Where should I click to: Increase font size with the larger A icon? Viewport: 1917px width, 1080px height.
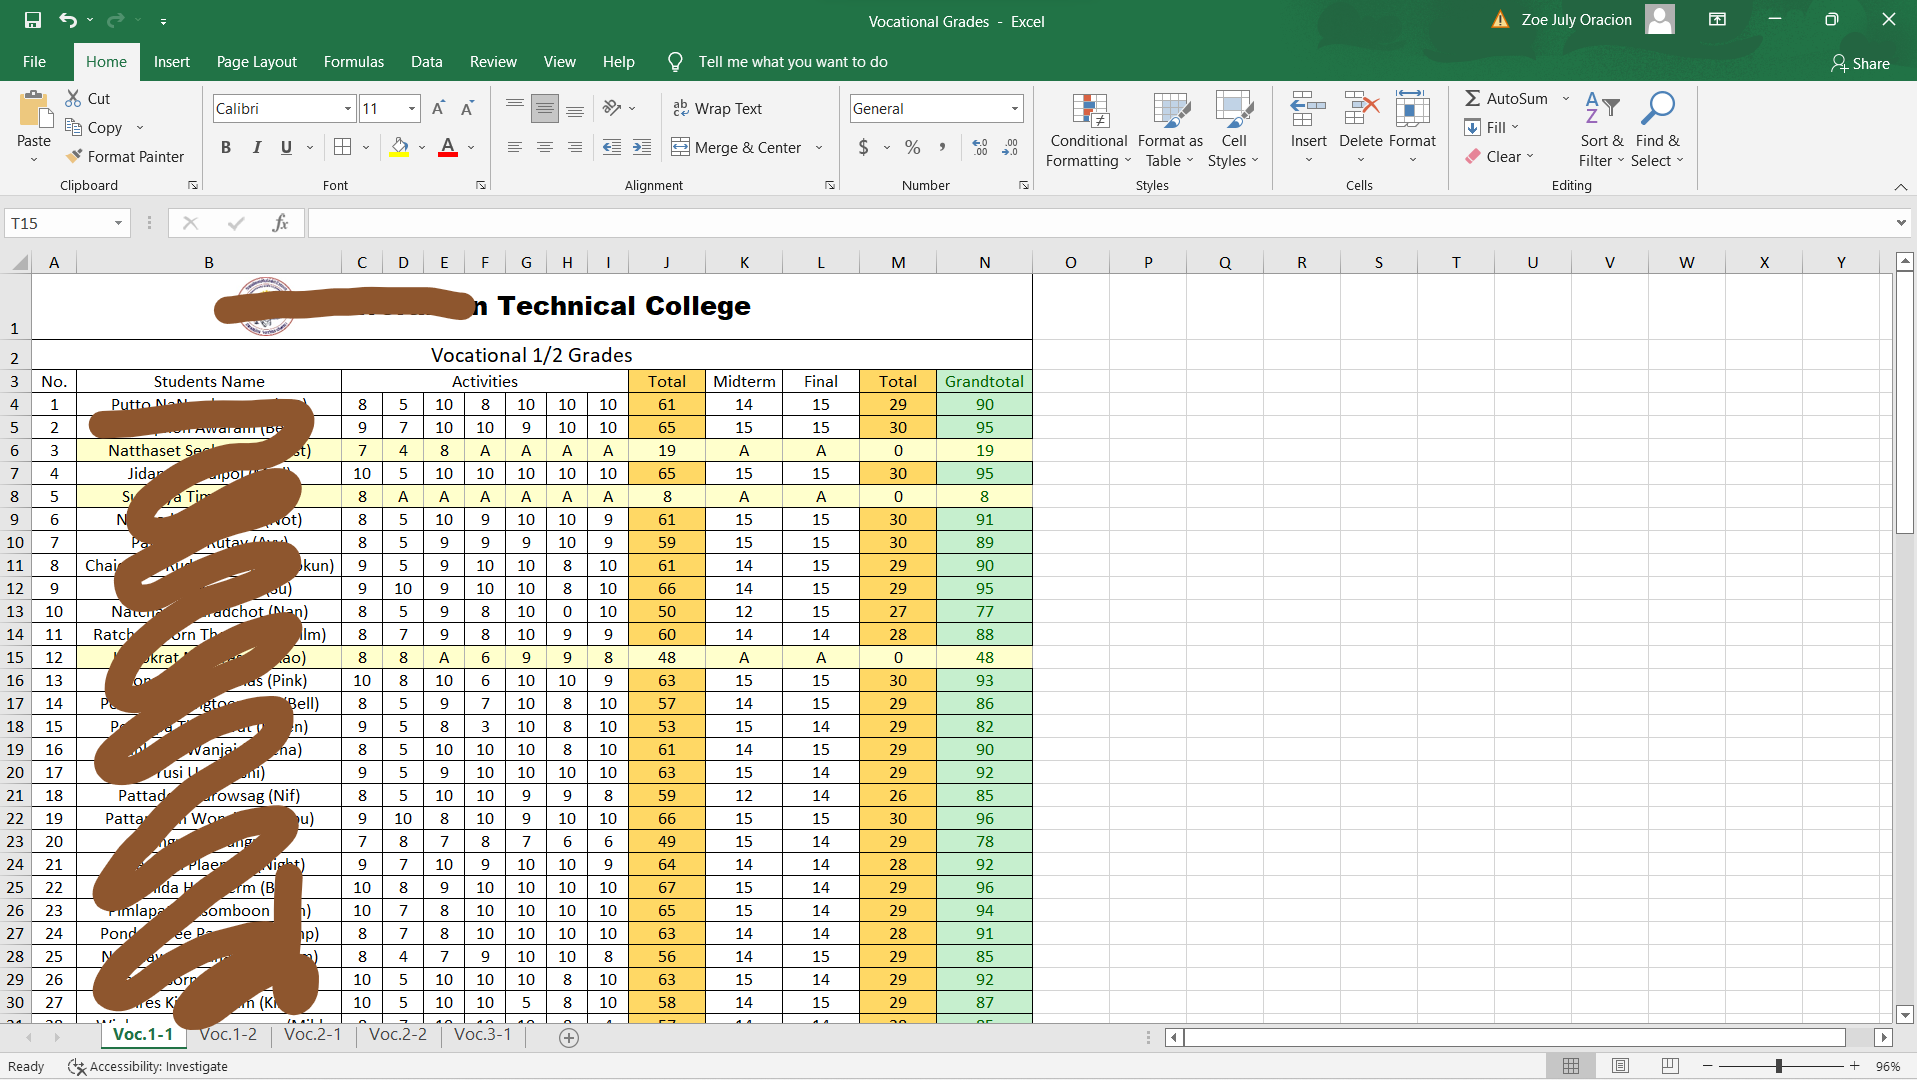[438, 108]
